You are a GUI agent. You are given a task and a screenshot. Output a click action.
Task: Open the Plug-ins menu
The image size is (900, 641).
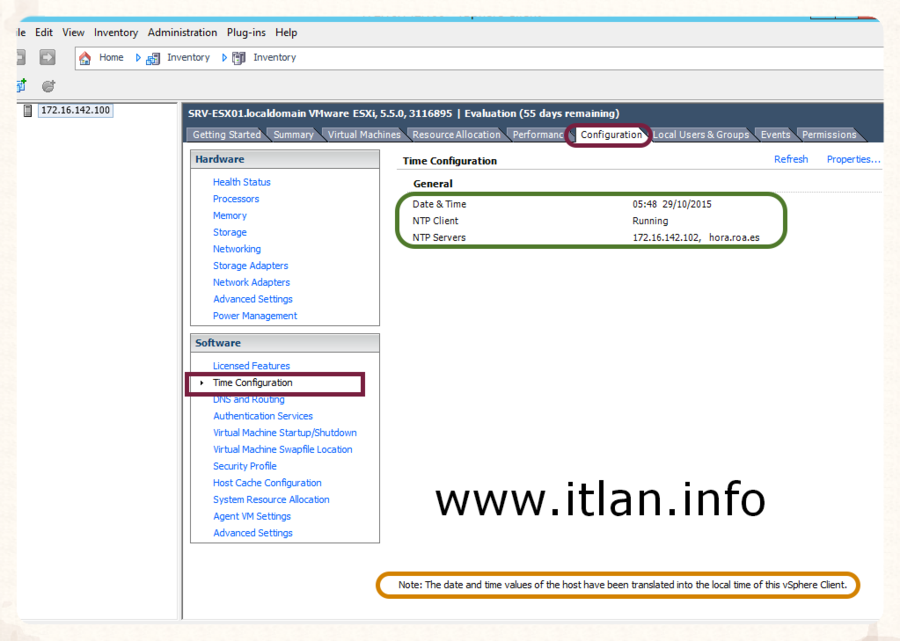(x=247, y=33)
